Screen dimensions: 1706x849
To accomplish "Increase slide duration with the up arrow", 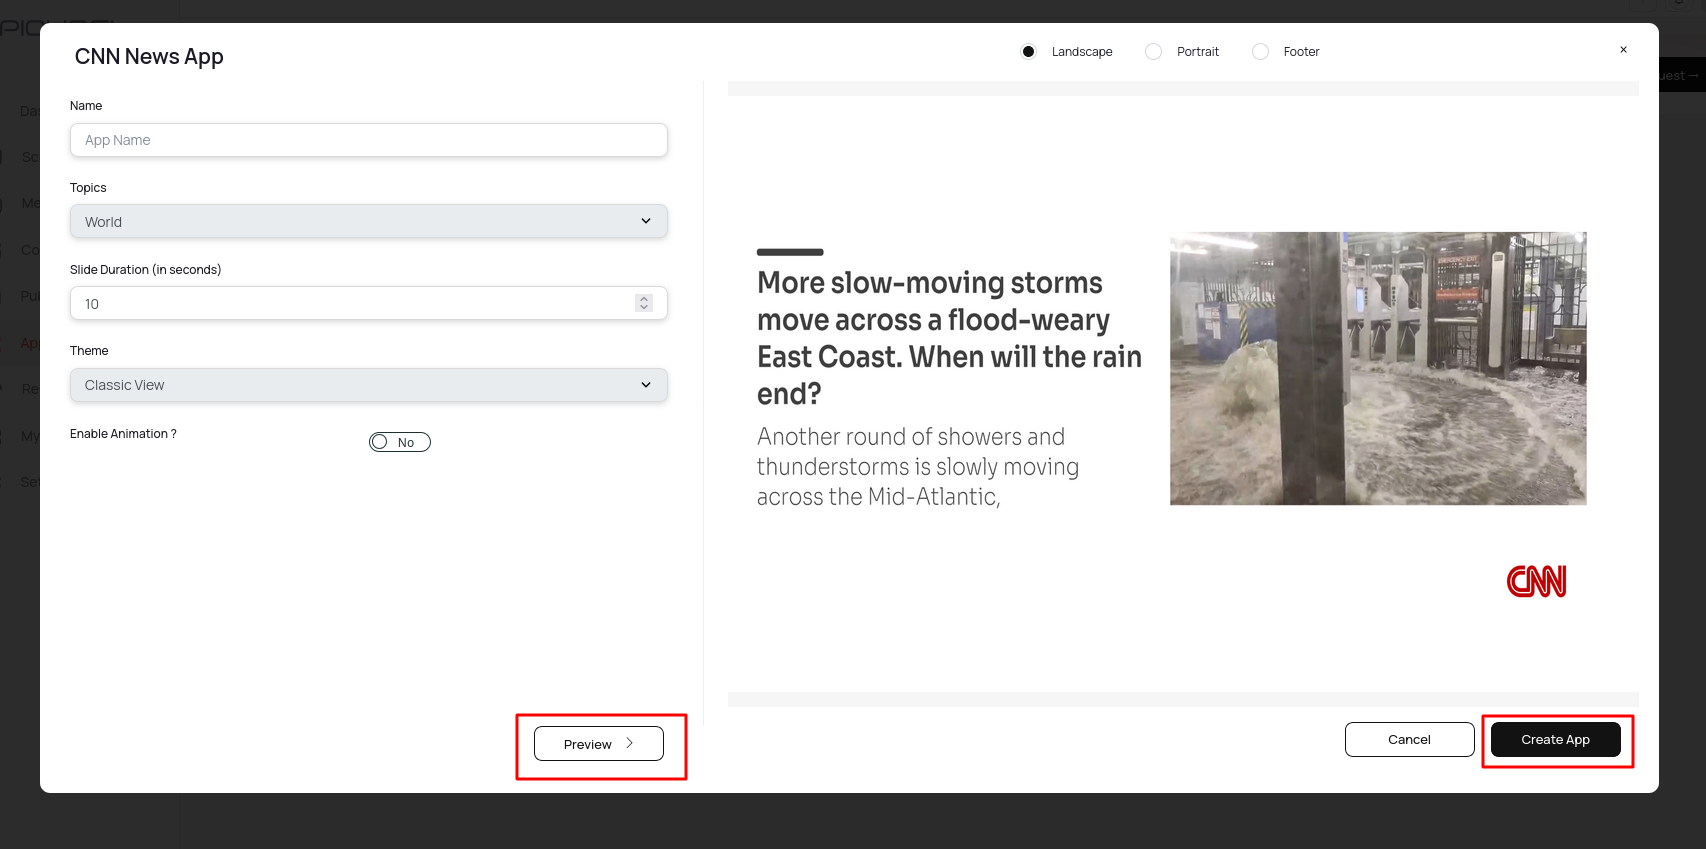I will [644, 299].
